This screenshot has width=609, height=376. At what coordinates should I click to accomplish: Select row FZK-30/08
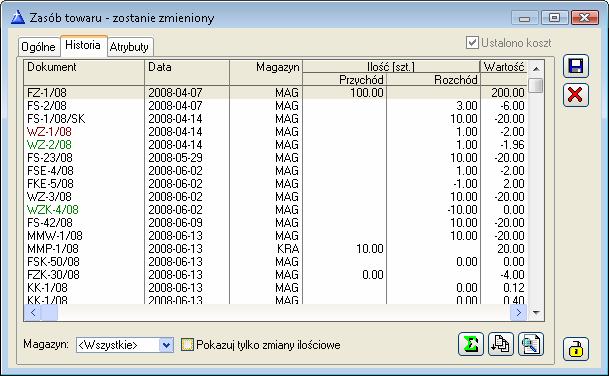[x=274, y=275]
